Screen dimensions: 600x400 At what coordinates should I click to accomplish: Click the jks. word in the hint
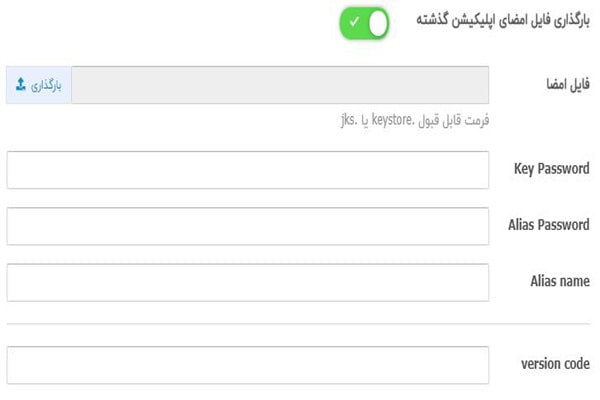[349, 121]
